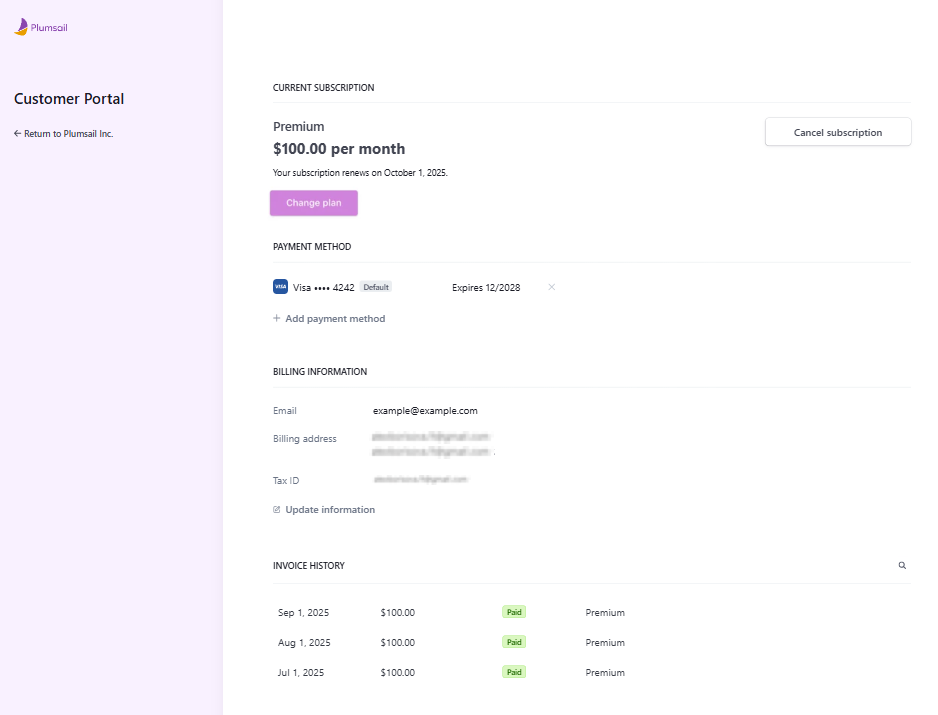This screenshot has height=715, width=938.
Task: Open the Sep 1, 2025 invoice
Action: tap(303, 613)
